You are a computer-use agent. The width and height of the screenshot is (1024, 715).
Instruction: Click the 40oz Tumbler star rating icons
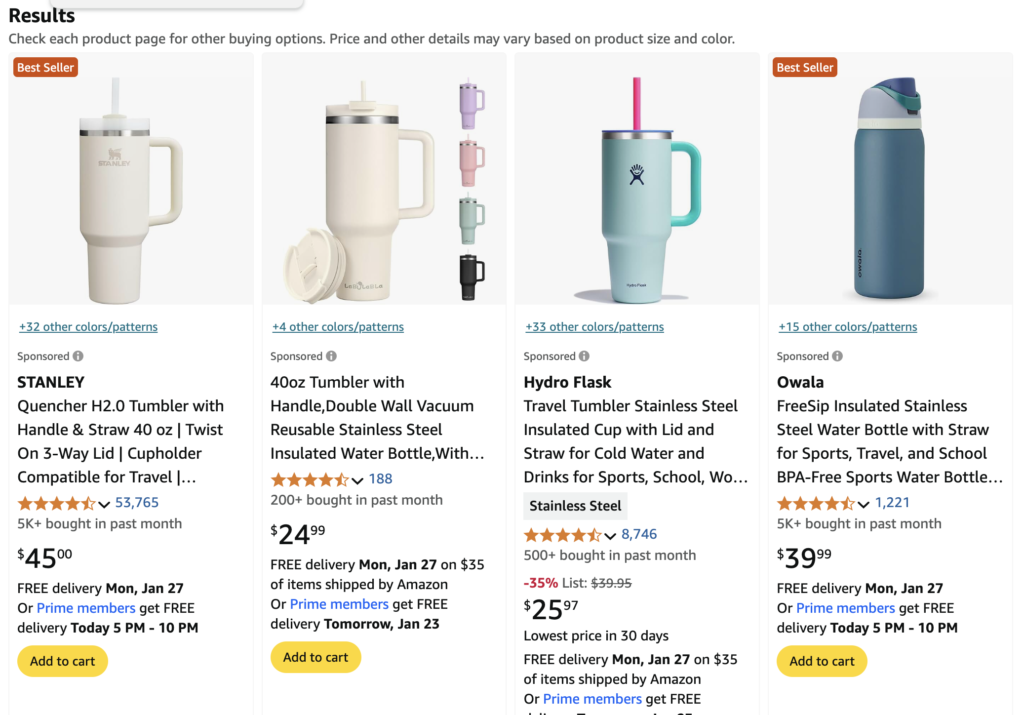click(310, 480)
